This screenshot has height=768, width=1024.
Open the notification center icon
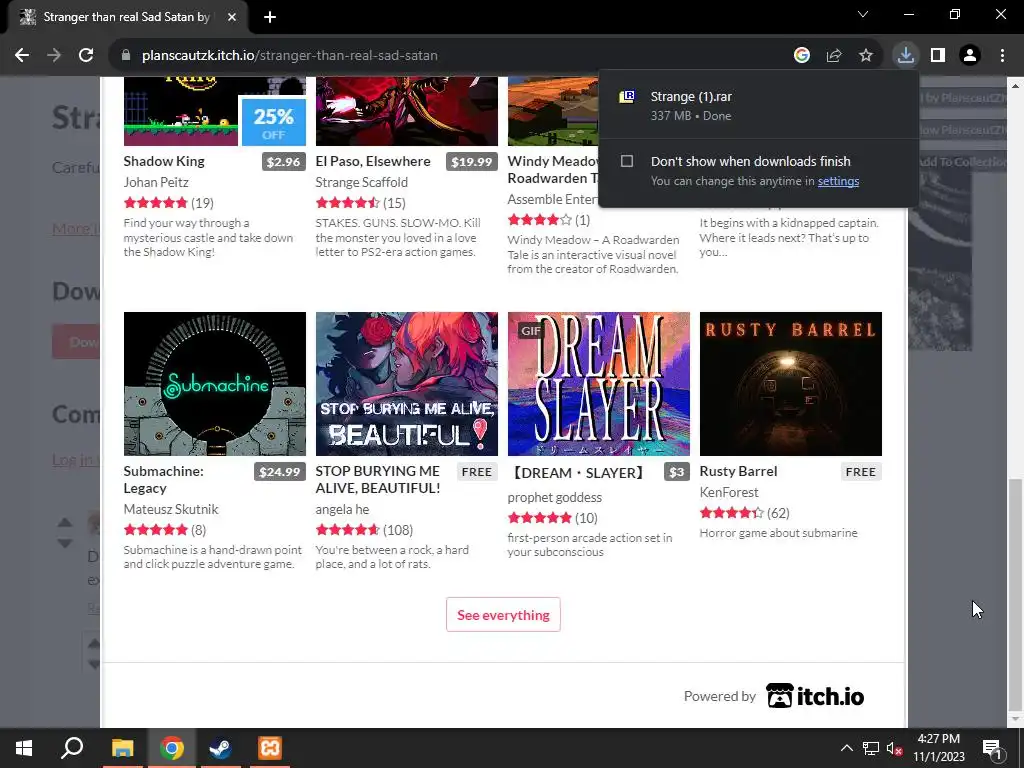tap(992, 748)
